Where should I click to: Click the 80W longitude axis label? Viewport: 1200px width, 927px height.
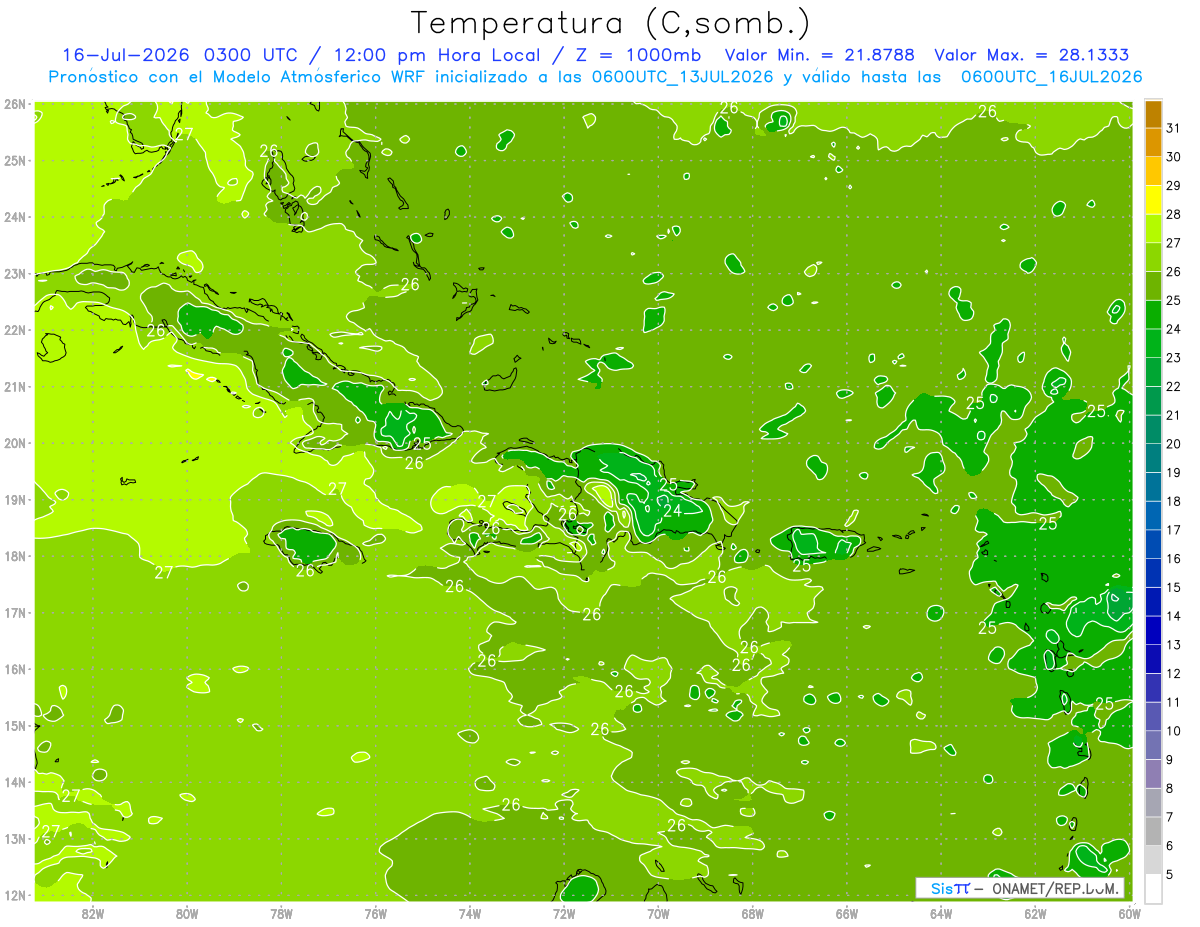tap(187, 913)
